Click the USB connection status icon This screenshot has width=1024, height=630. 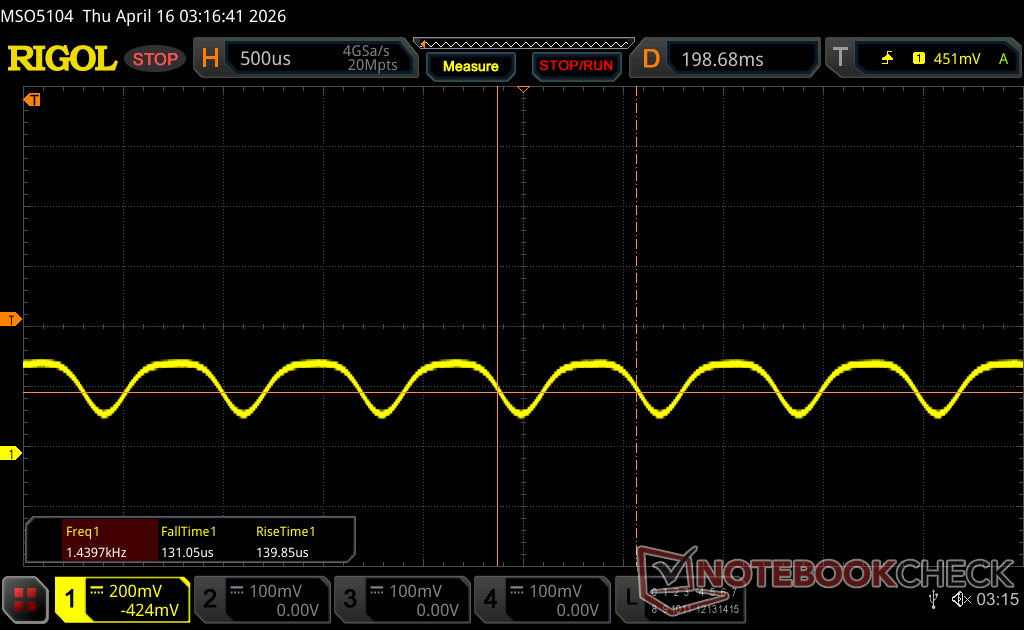[x=934, y=599]
